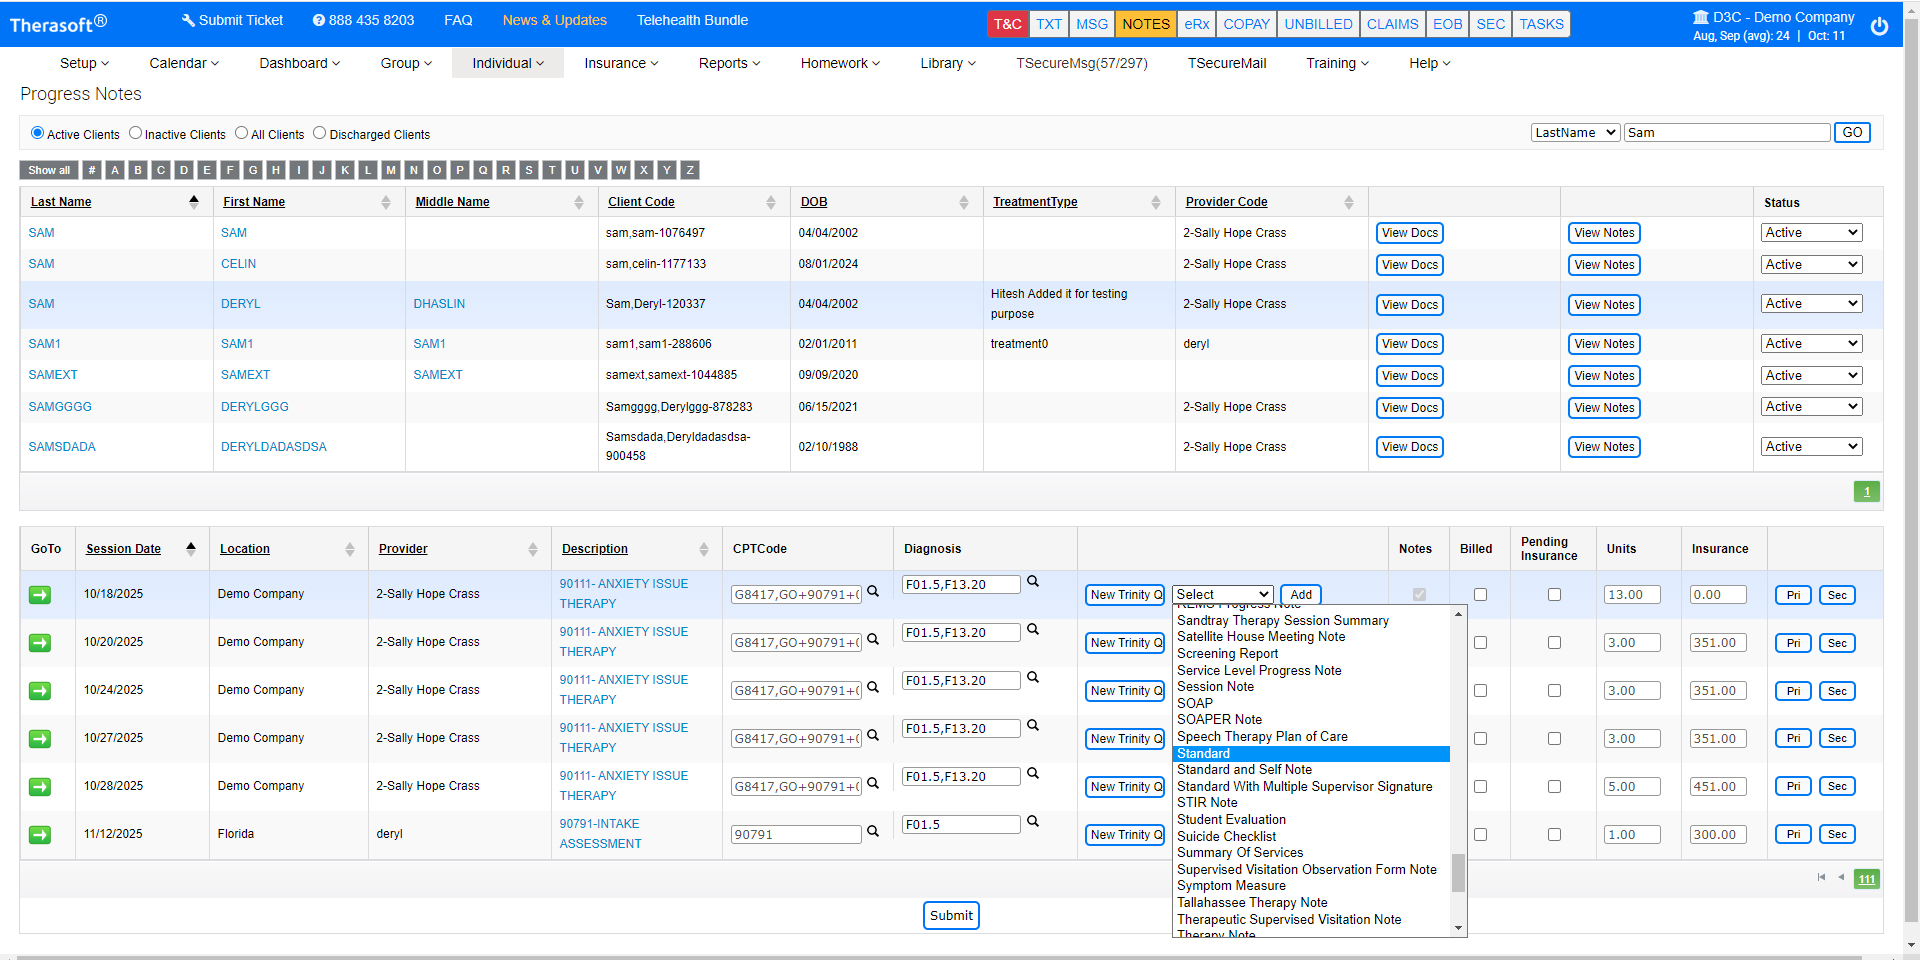Image resolution: width=1920 pixels, height=960 pixels.
Task: Choose Standard and Self Note option
Action: [1244, 770]
